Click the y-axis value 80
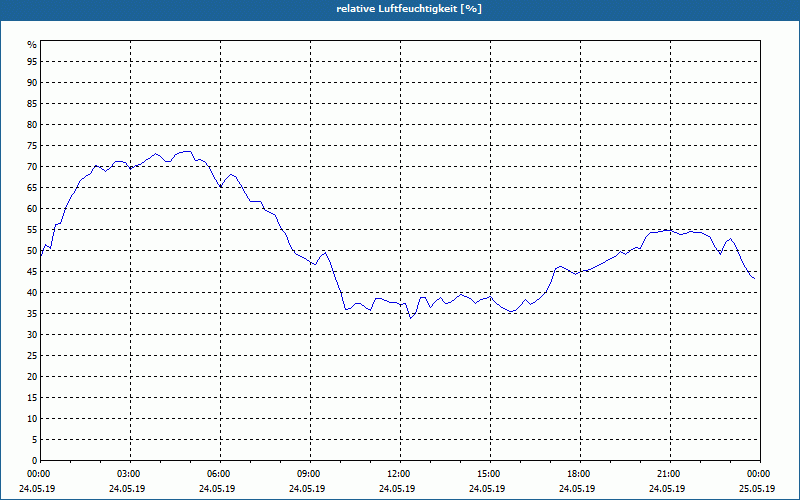This screenshot has width=800, height=500. [x=32, y=124]
